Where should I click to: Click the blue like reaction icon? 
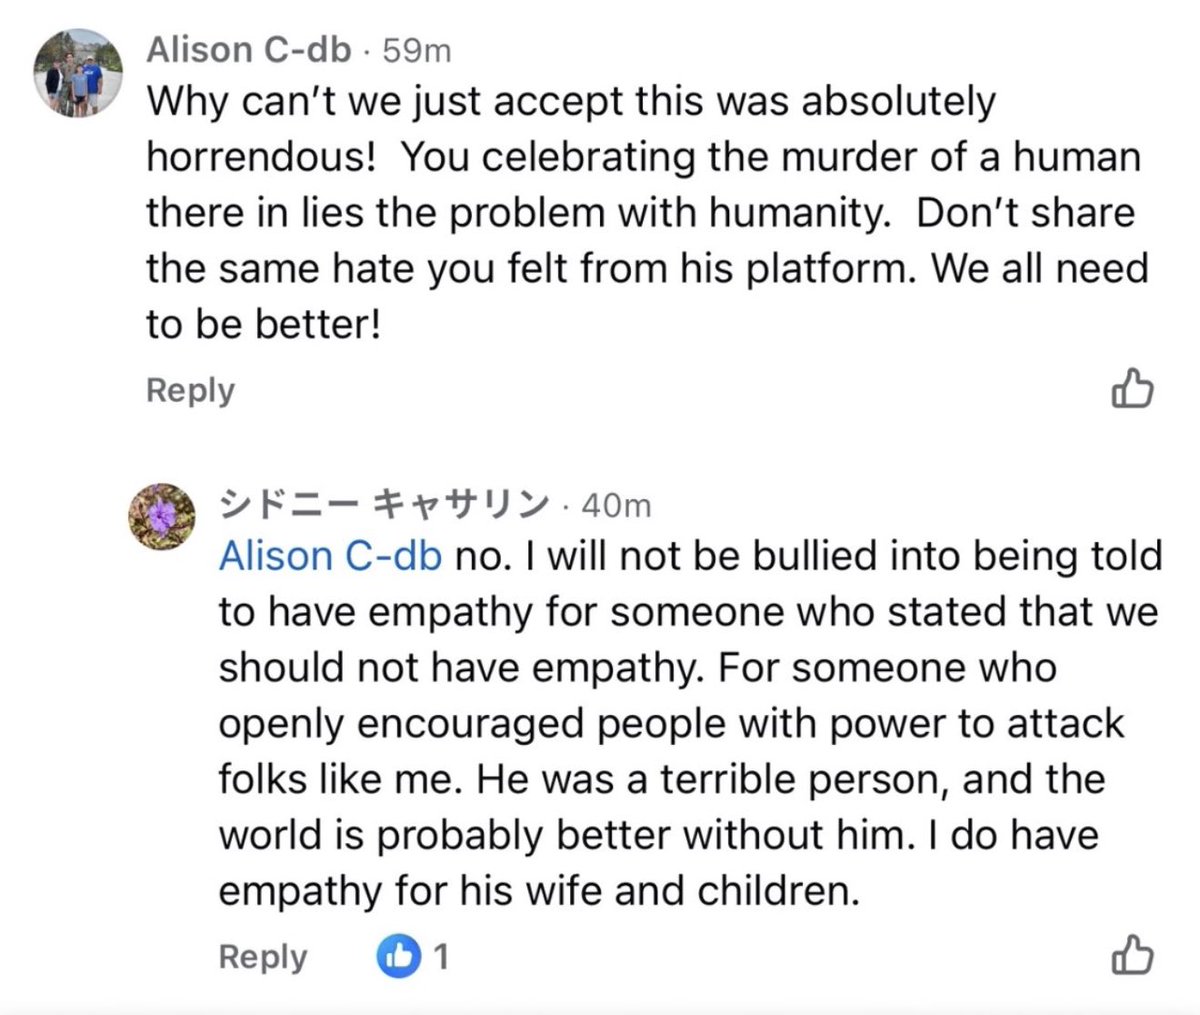[396, 957]
